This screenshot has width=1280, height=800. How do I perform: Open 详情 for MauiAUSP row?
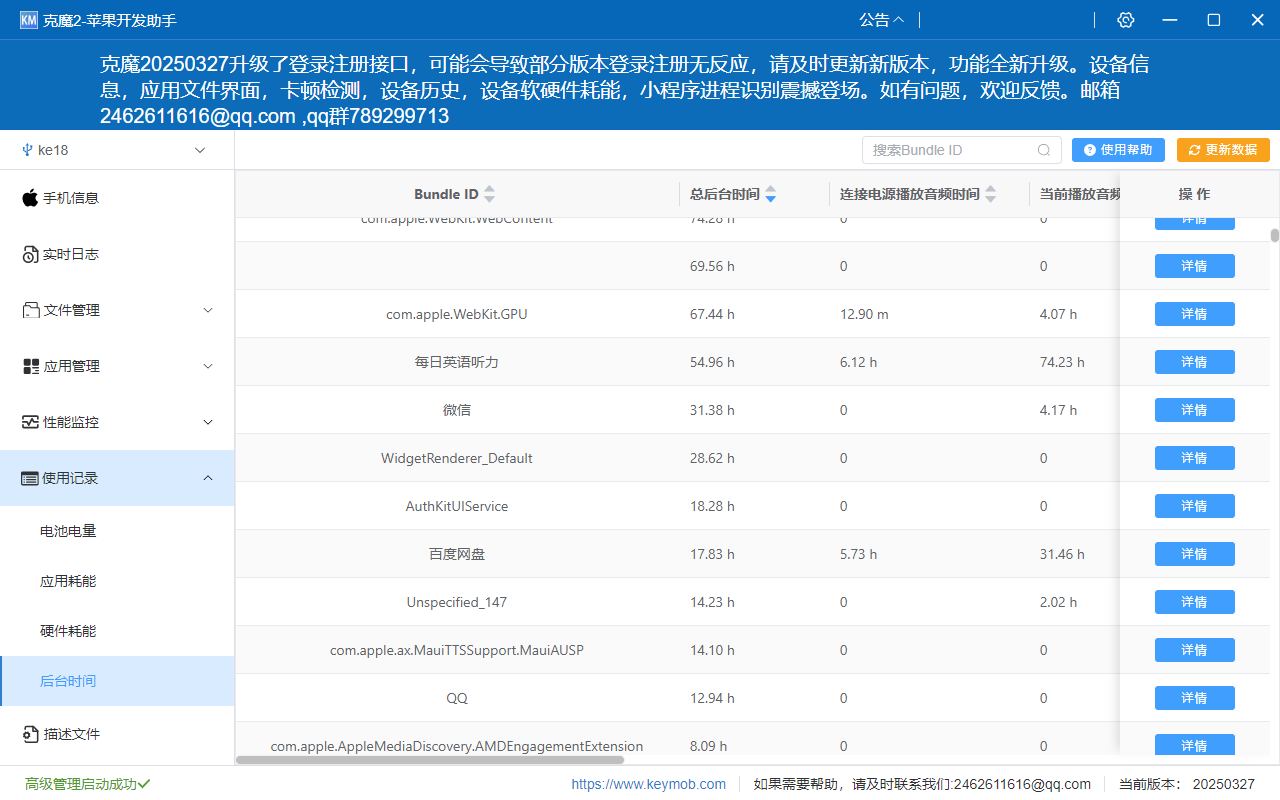1194,650
